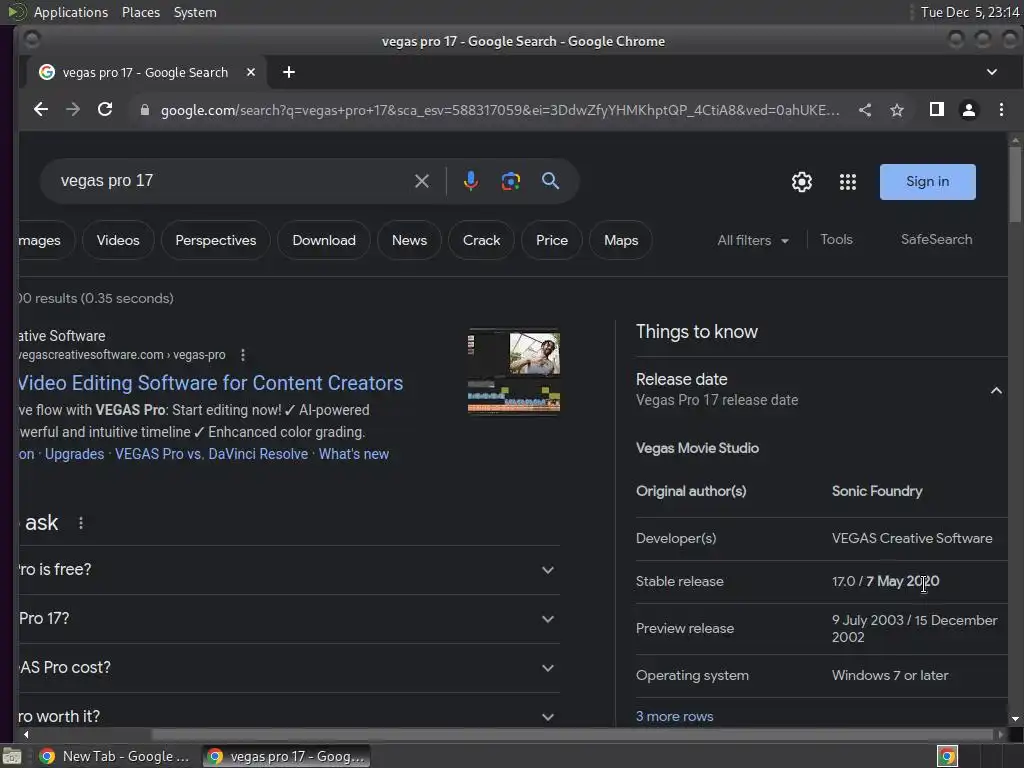Switch to News results

[x=409, y=240]
